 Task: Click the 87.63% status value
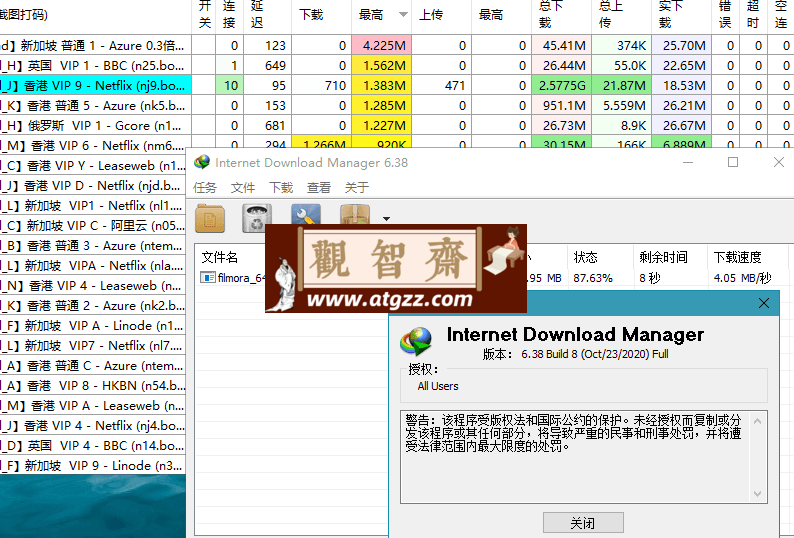pos(593,278)
